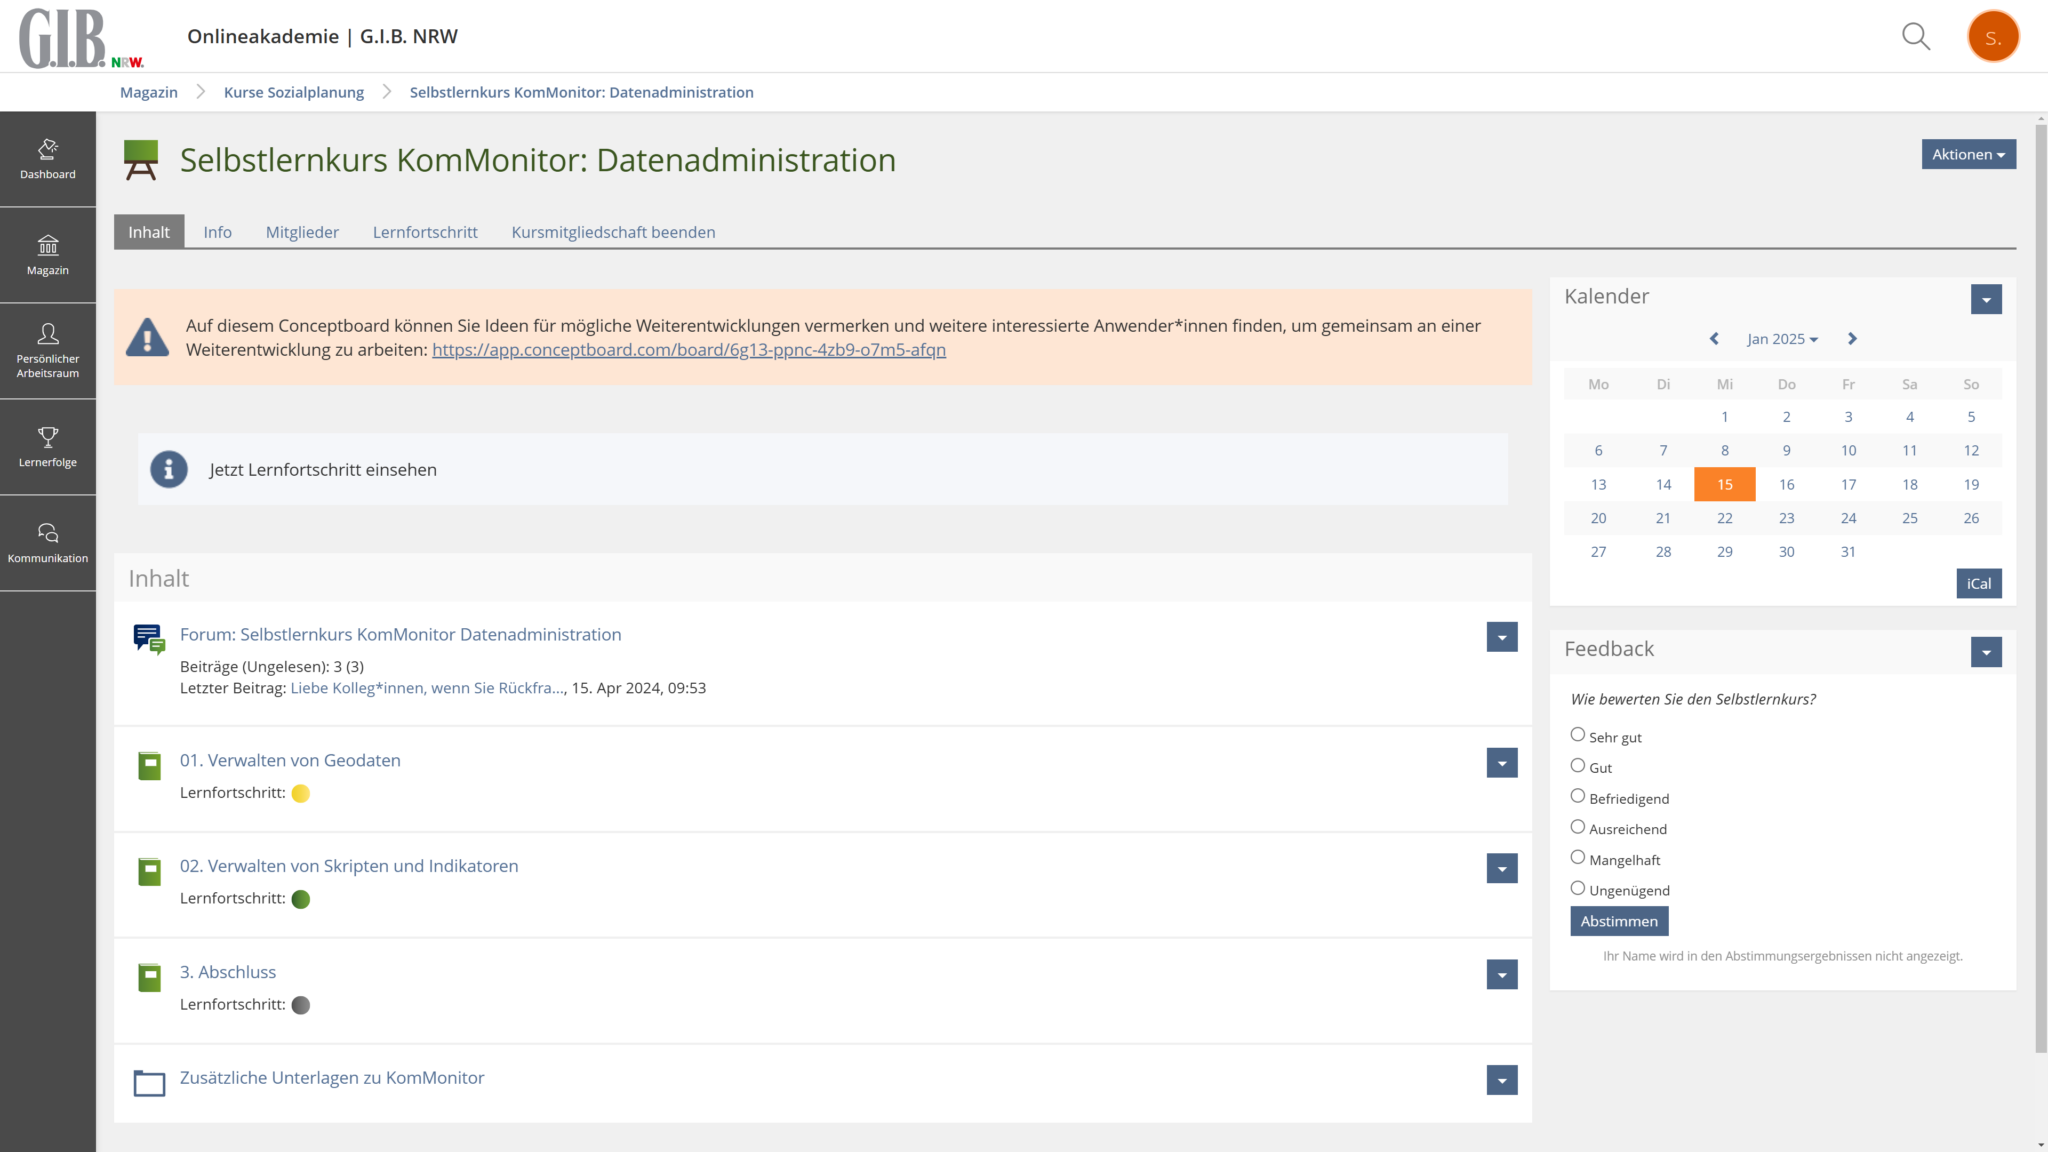The image size is (2048, 1152).
Task: Open the Kommunikation sidebar icon
Action: tap(48, 543)
